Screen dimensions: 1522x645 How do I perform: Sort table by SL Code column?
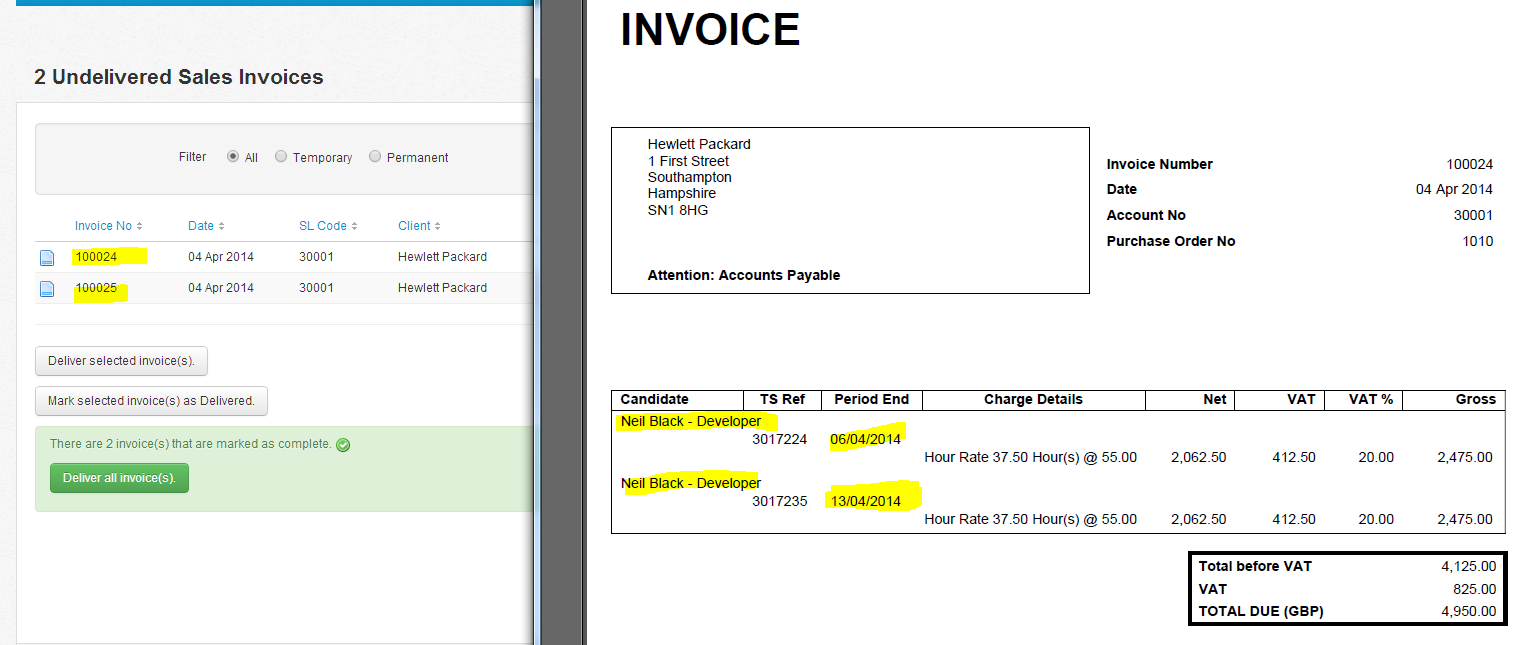tap(328, 226)
